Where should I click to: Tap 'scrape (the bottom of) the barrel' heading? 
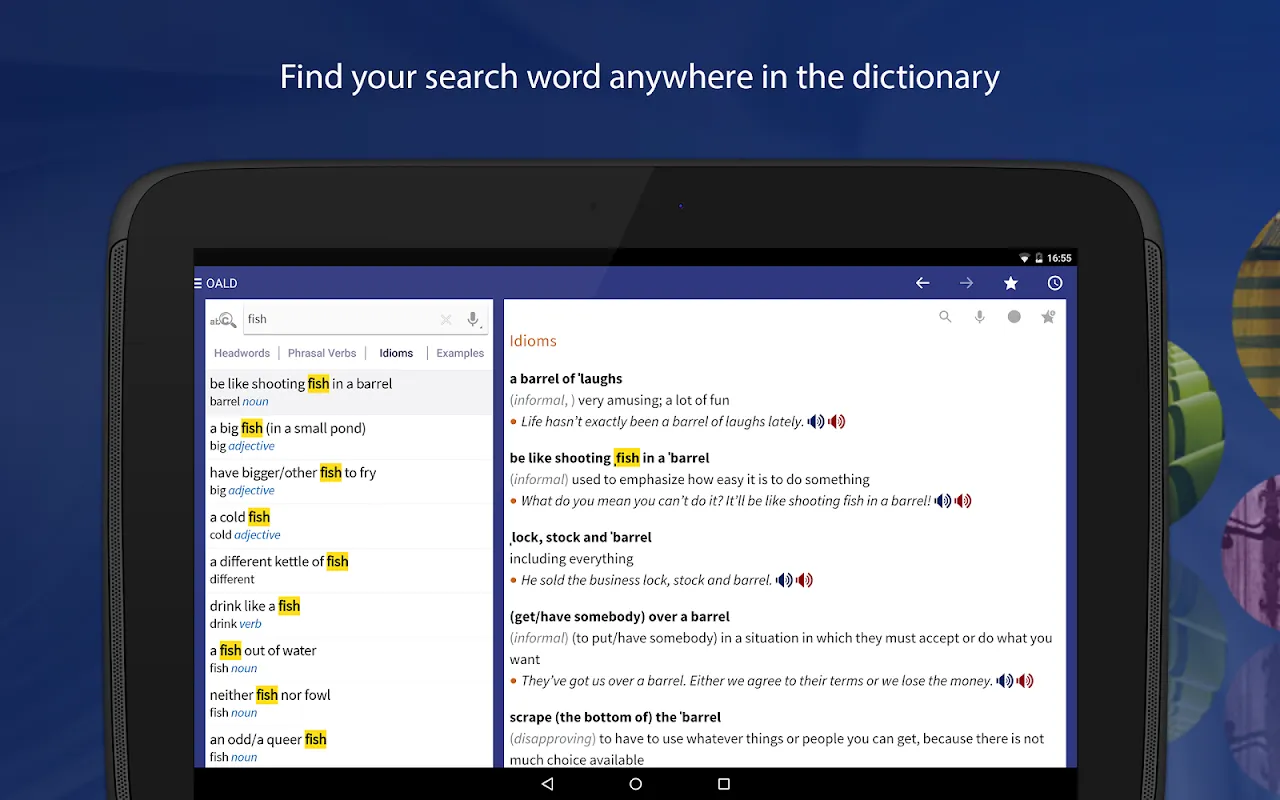pos(615,717)
